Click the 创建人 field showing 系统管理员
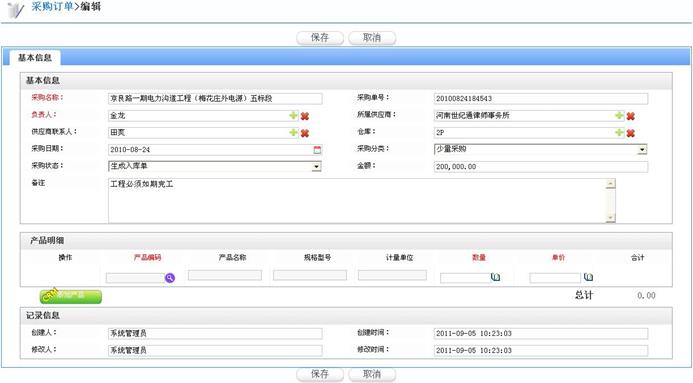Image resolution: width=693 pixels, height=383 pixels. tap(215, 334)
